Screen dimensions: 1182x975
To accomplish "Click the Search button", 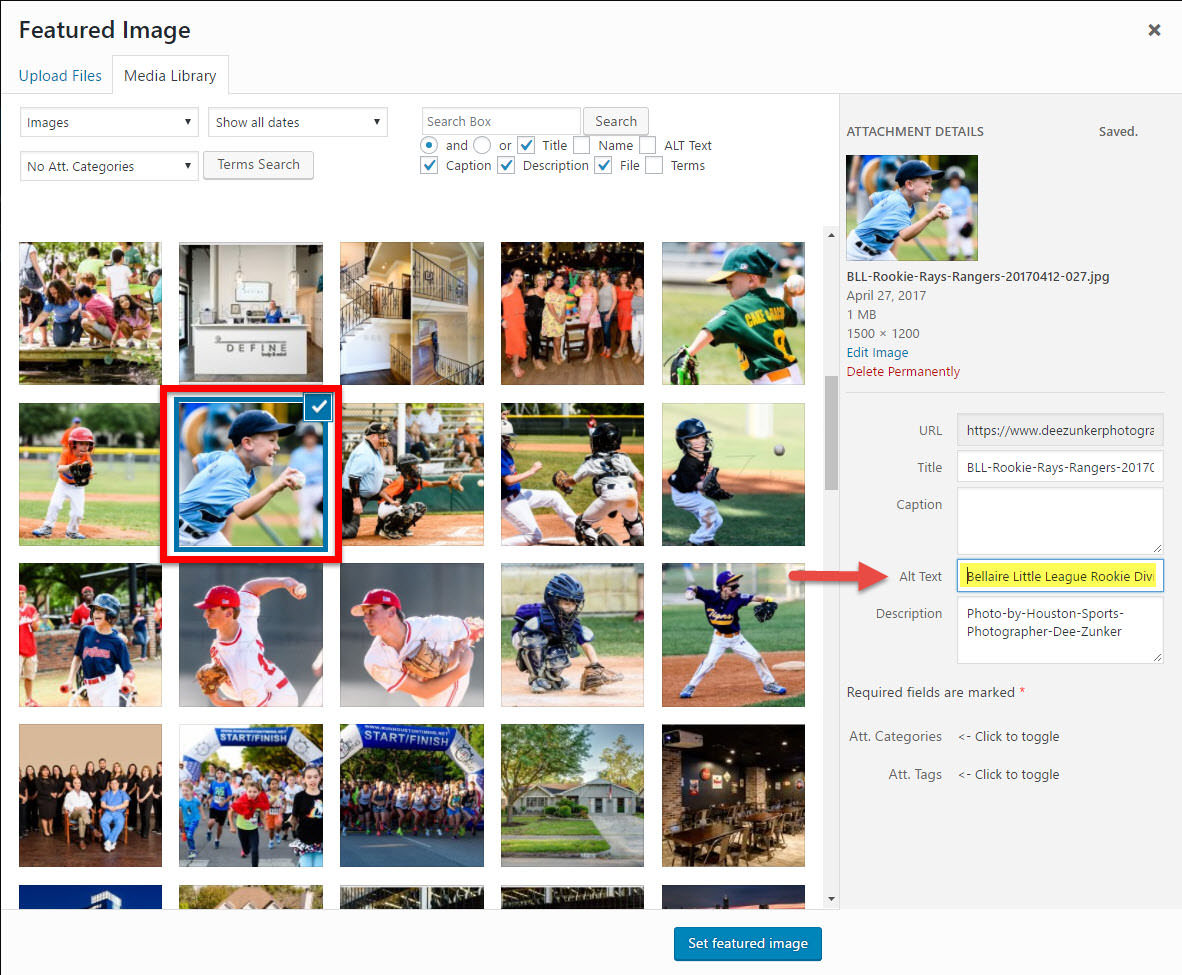I will 616,121.
